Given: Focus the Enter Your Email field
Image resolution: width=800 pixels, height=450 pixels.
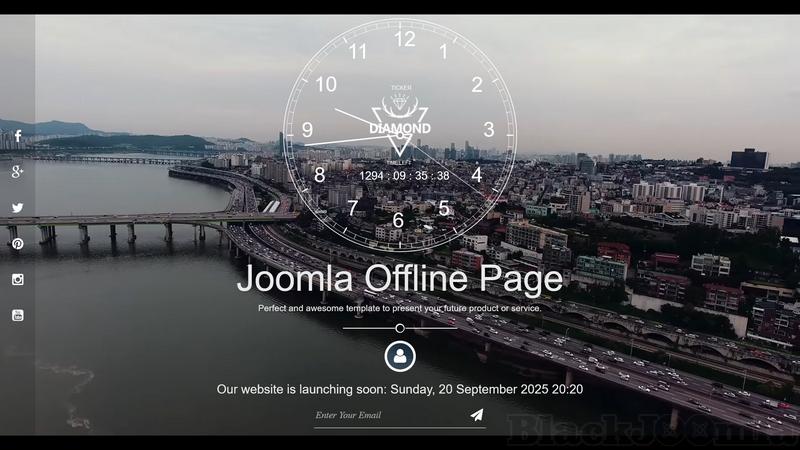Looking at the screenshot, I should pos(385,415).
